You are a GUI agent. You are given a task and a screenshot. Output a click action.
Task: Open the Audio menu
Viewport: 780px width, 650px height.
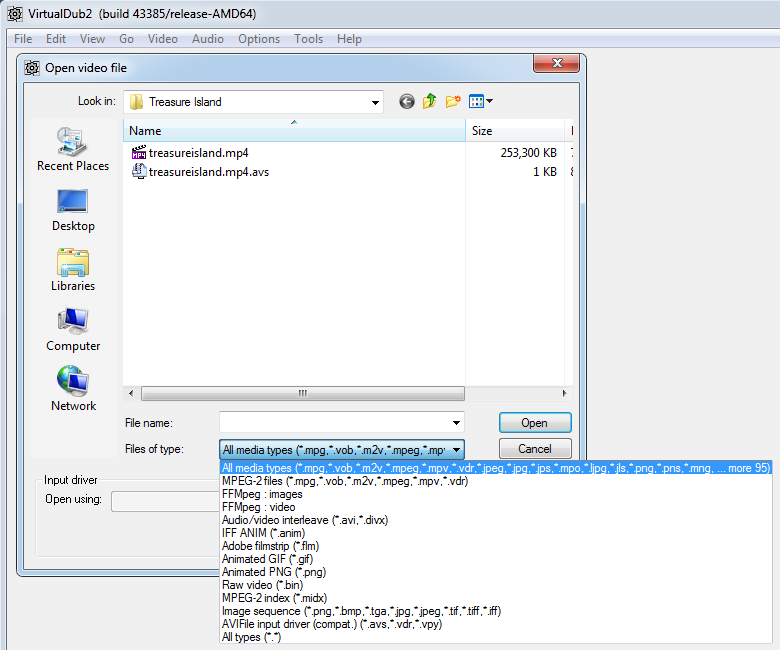pos(208,39)
